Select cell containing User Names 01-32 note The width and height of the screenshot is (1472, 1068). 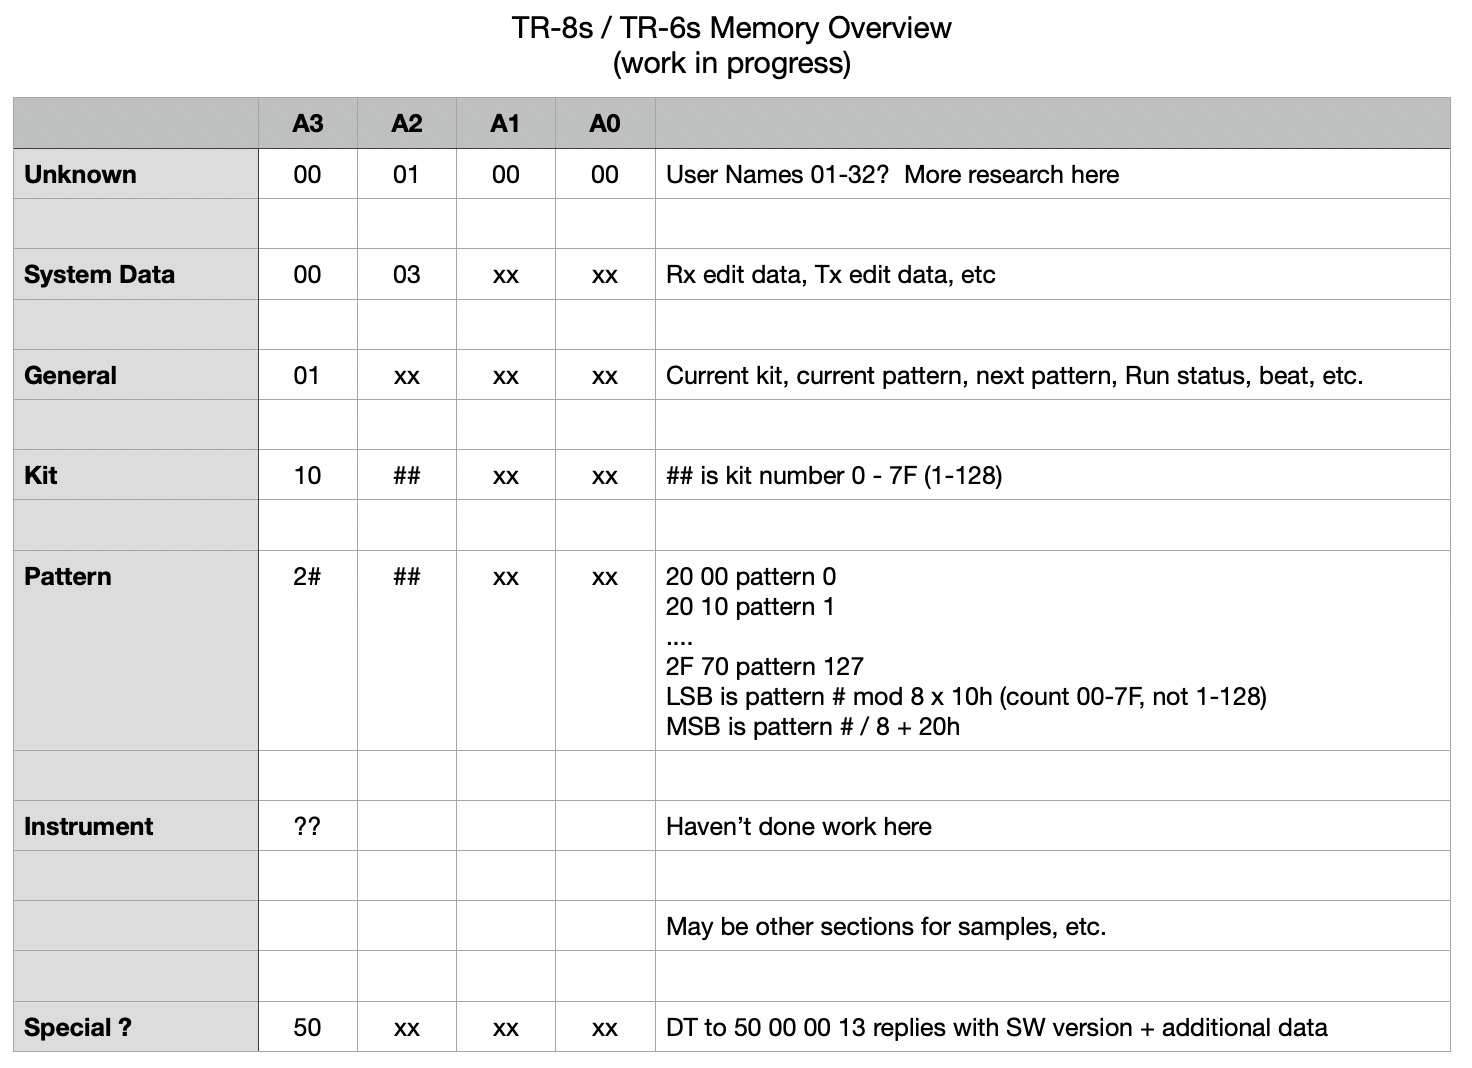1053,174
